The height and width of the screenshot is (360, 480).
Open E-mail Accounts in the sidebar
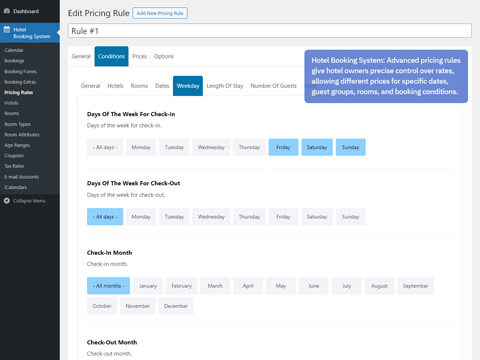(x=22, y=177)
